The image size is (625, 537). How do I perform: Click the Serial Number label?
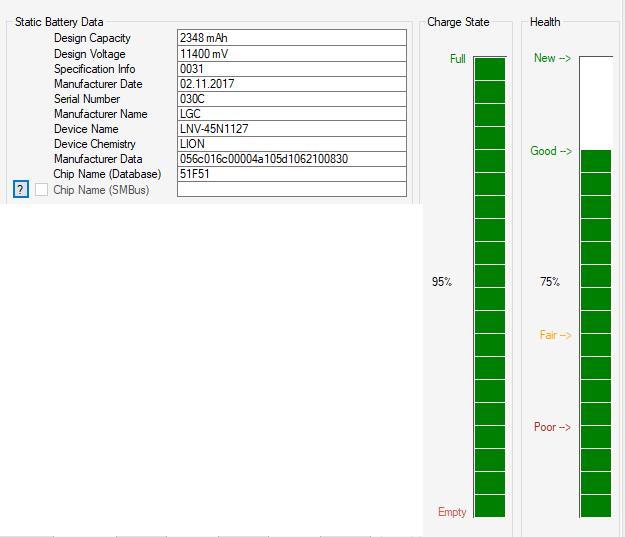coord(87,99)
